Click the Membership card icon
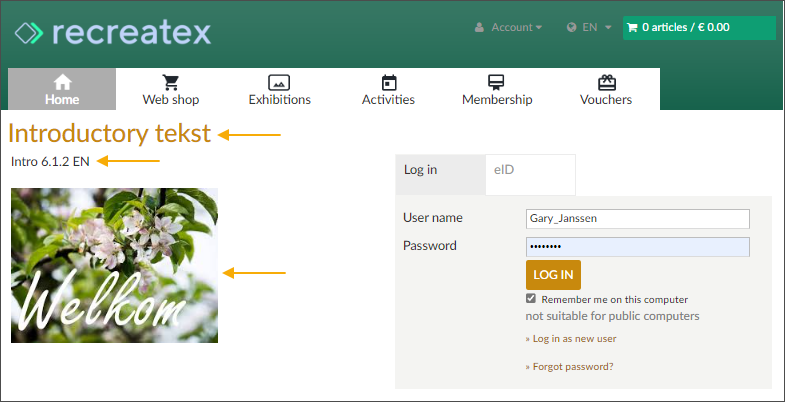 click(x=496, y=82)
